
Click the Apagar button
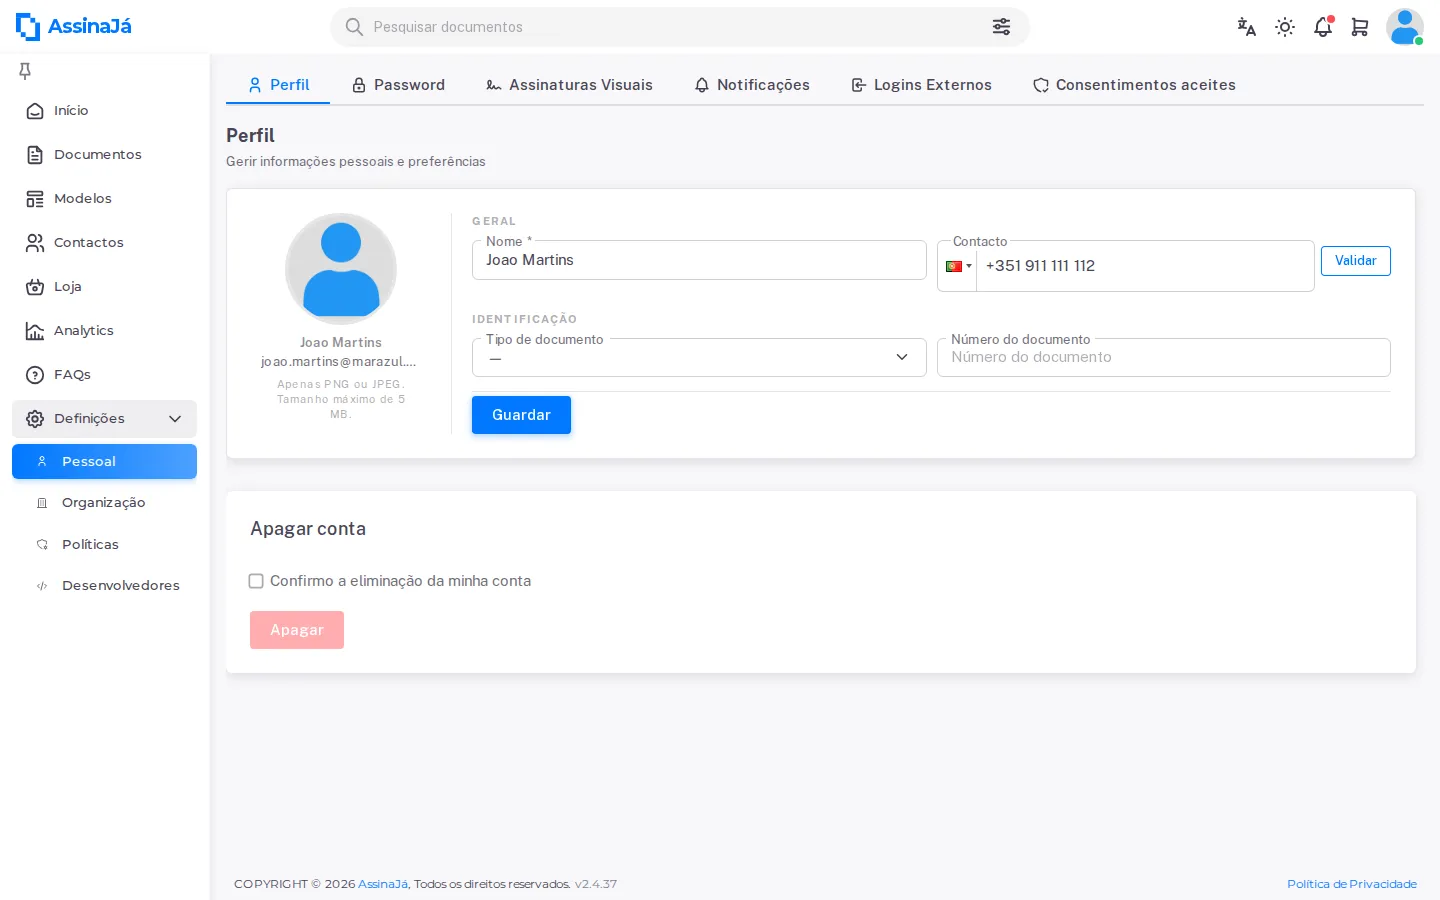tap(297, 630)
